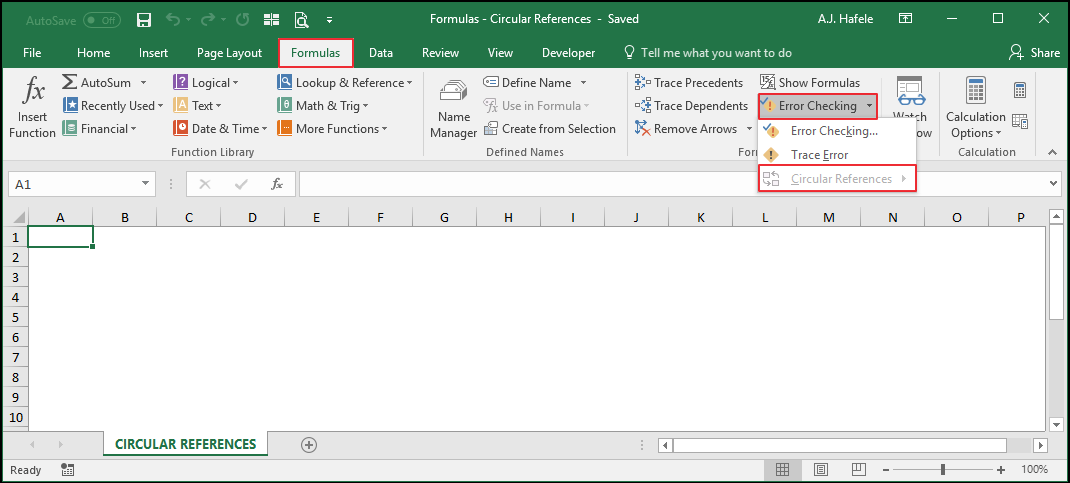This screenshot has height=483, width=1070.
Task: Select column D header
Action: (252, 218)
